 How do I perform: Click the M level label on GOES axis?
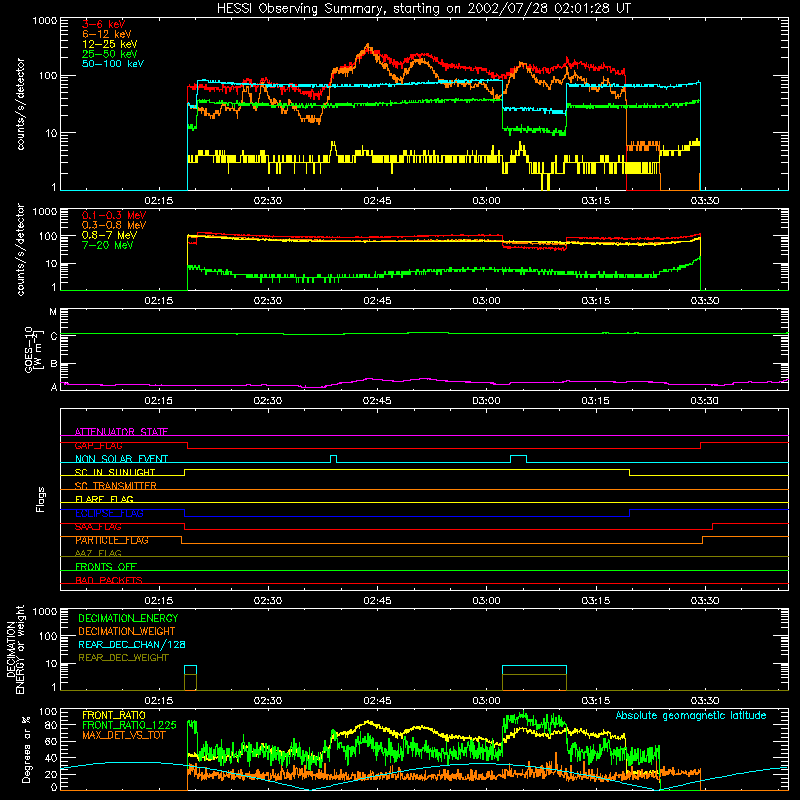coord(53,312)
